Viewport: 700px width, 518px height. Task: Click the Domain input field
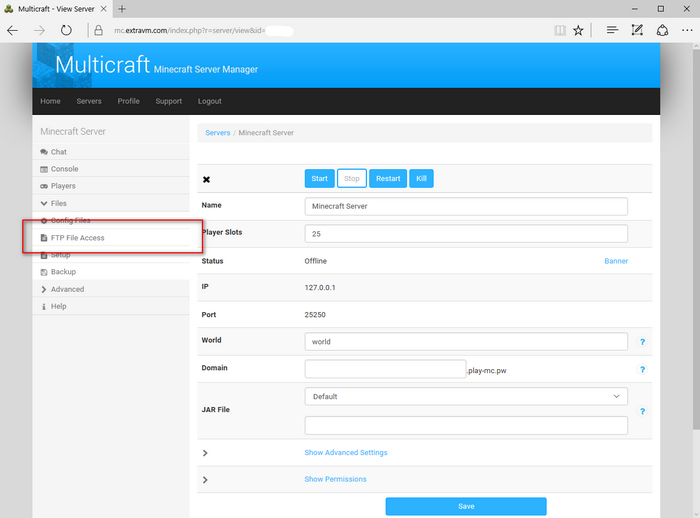(385, 369)
